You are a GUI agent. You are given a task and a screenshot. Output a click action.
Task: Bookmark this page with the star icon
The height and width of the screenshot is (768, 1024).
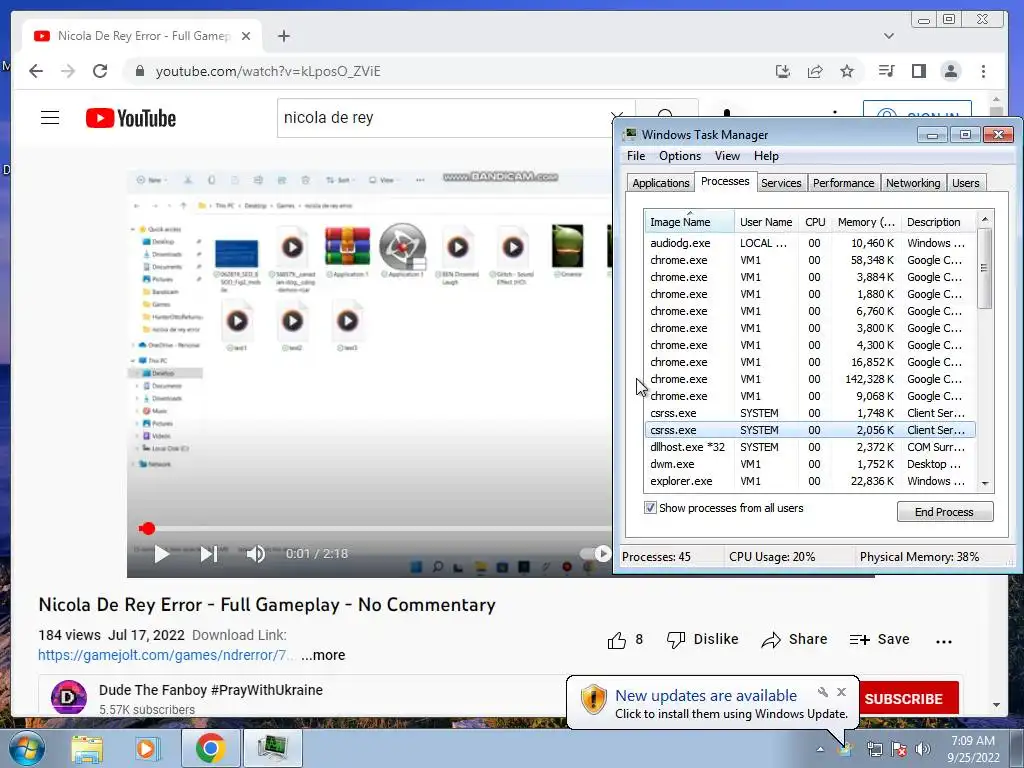tap(847, 71)
